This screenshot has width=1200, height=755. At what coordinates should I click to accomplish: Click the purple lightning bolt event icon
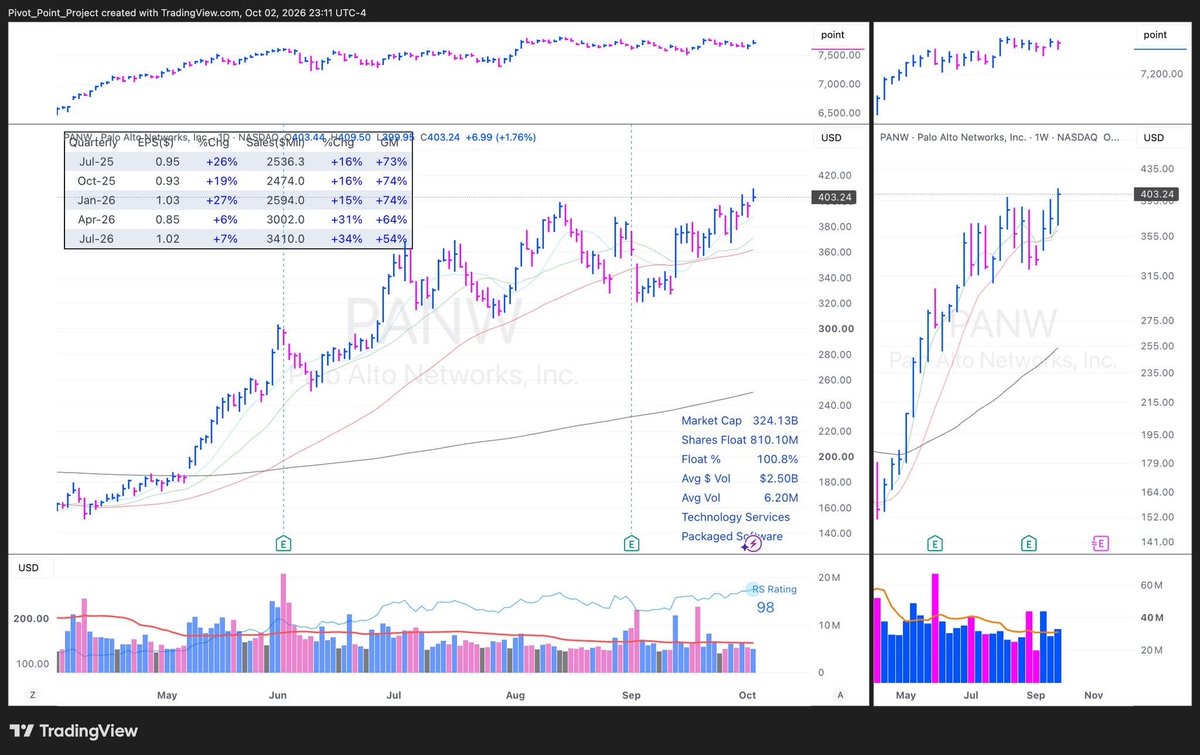(752, 543)
